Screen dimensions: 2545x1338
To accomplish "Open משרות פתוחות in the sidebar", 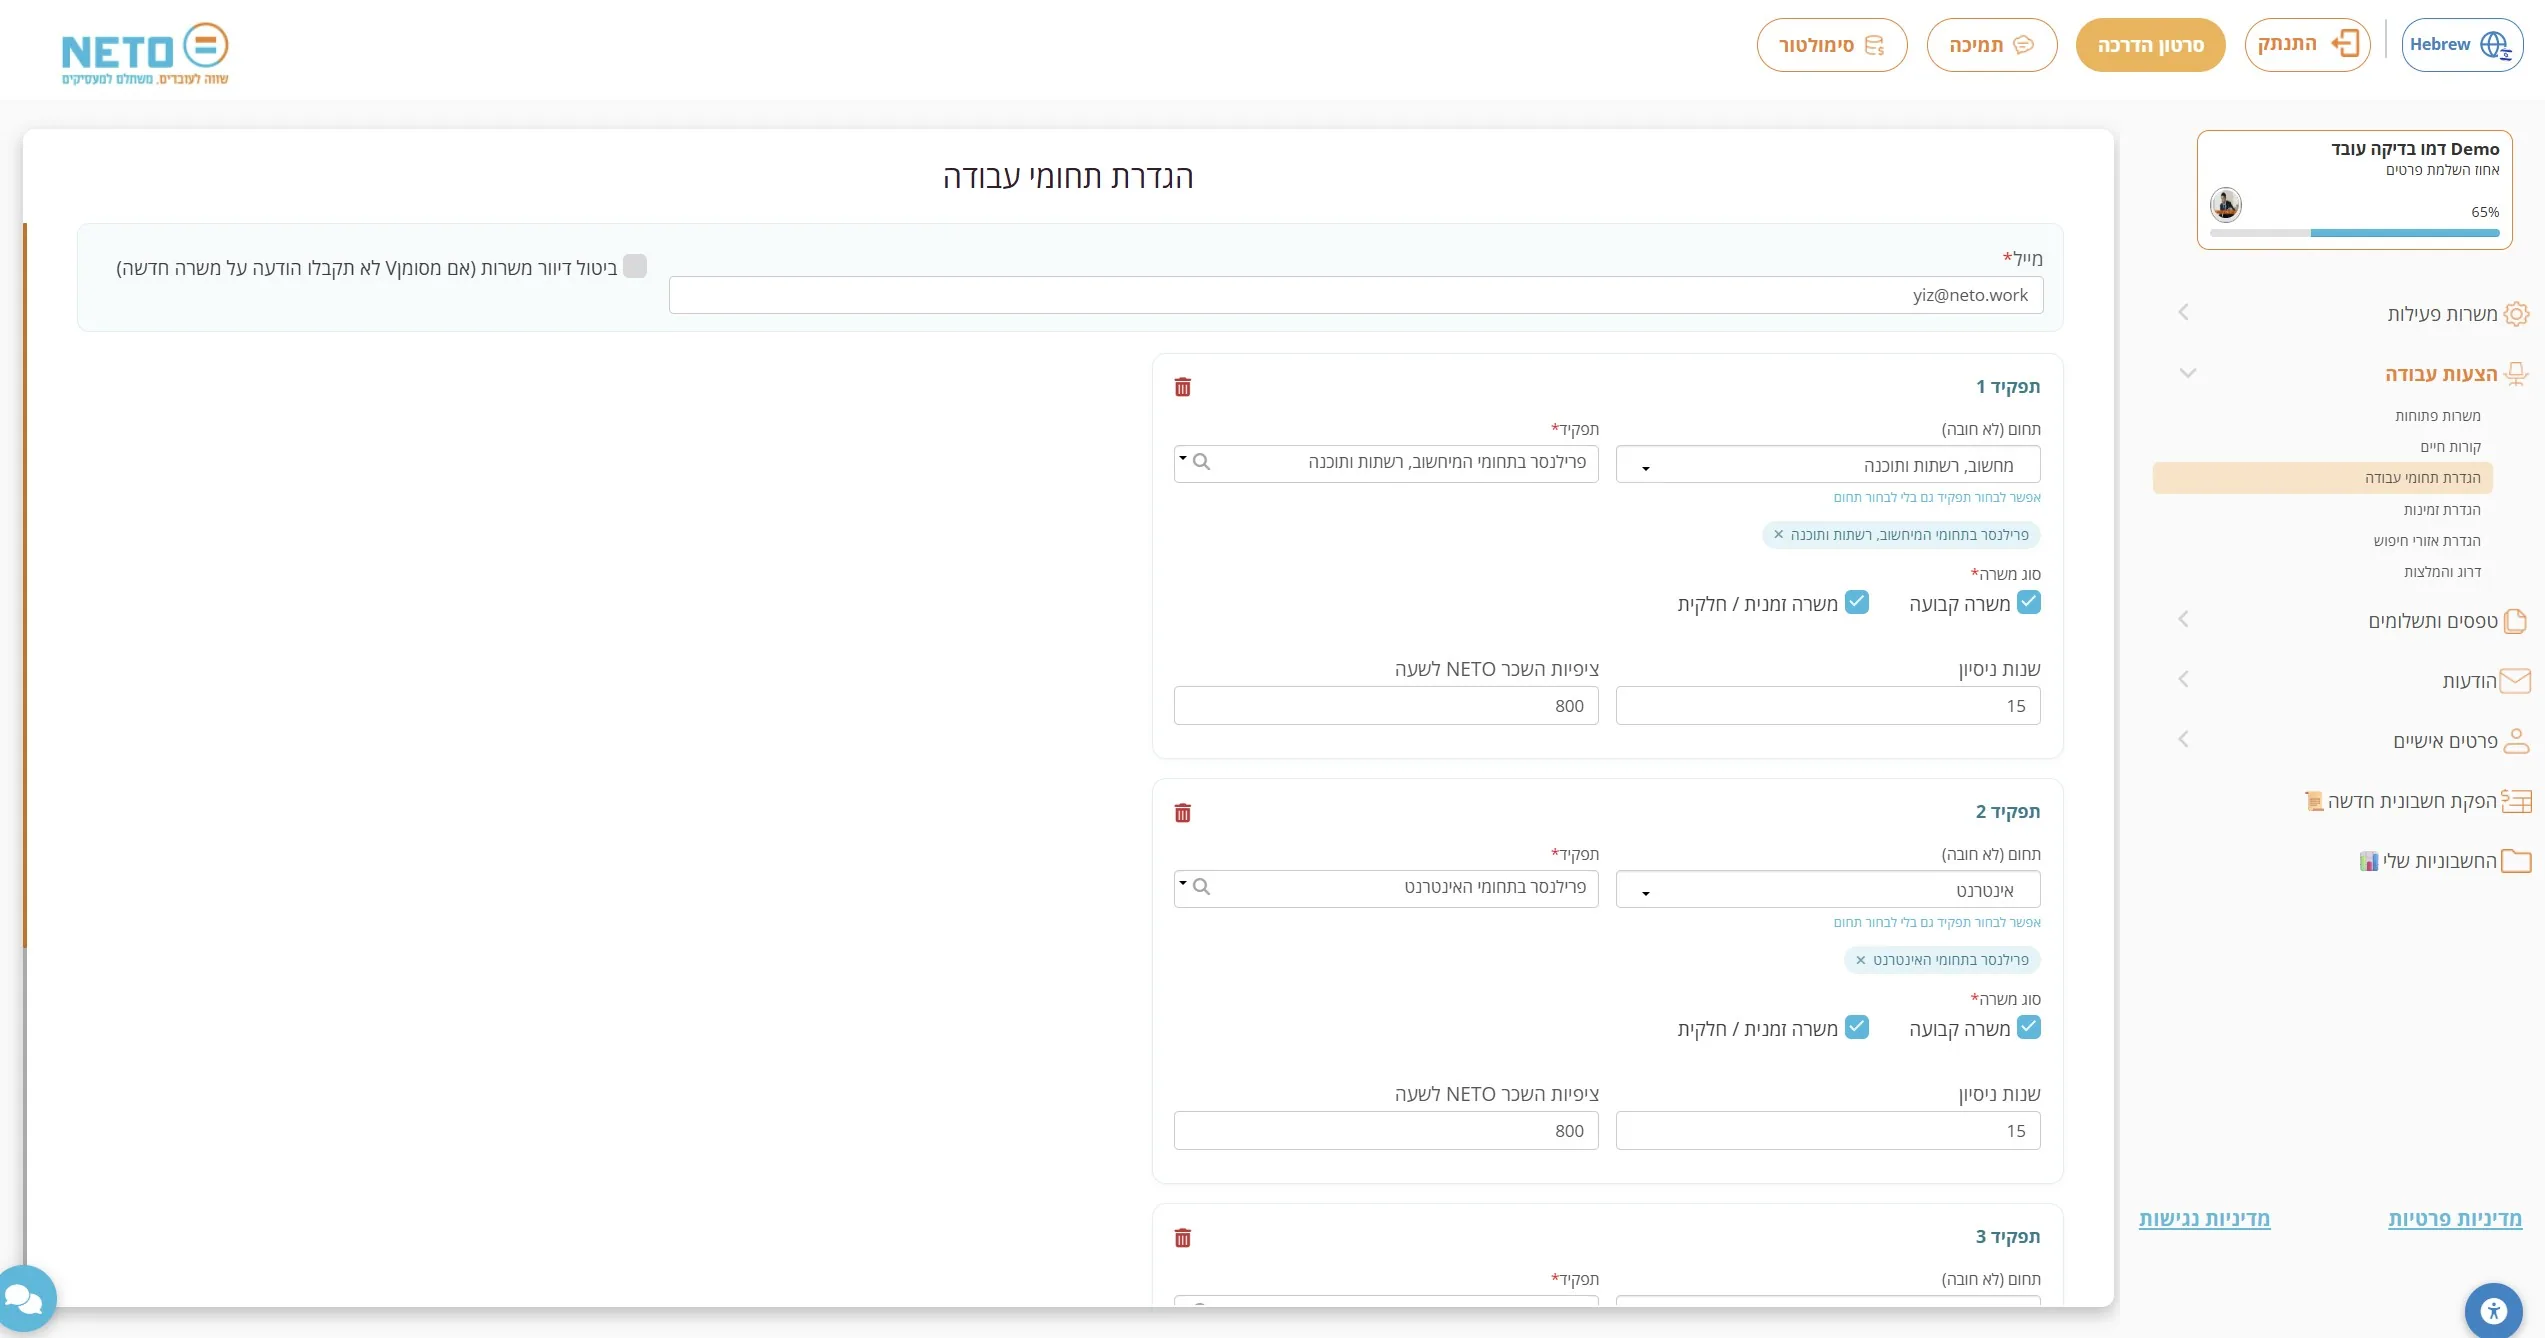I will click(x=2437, y=416).
